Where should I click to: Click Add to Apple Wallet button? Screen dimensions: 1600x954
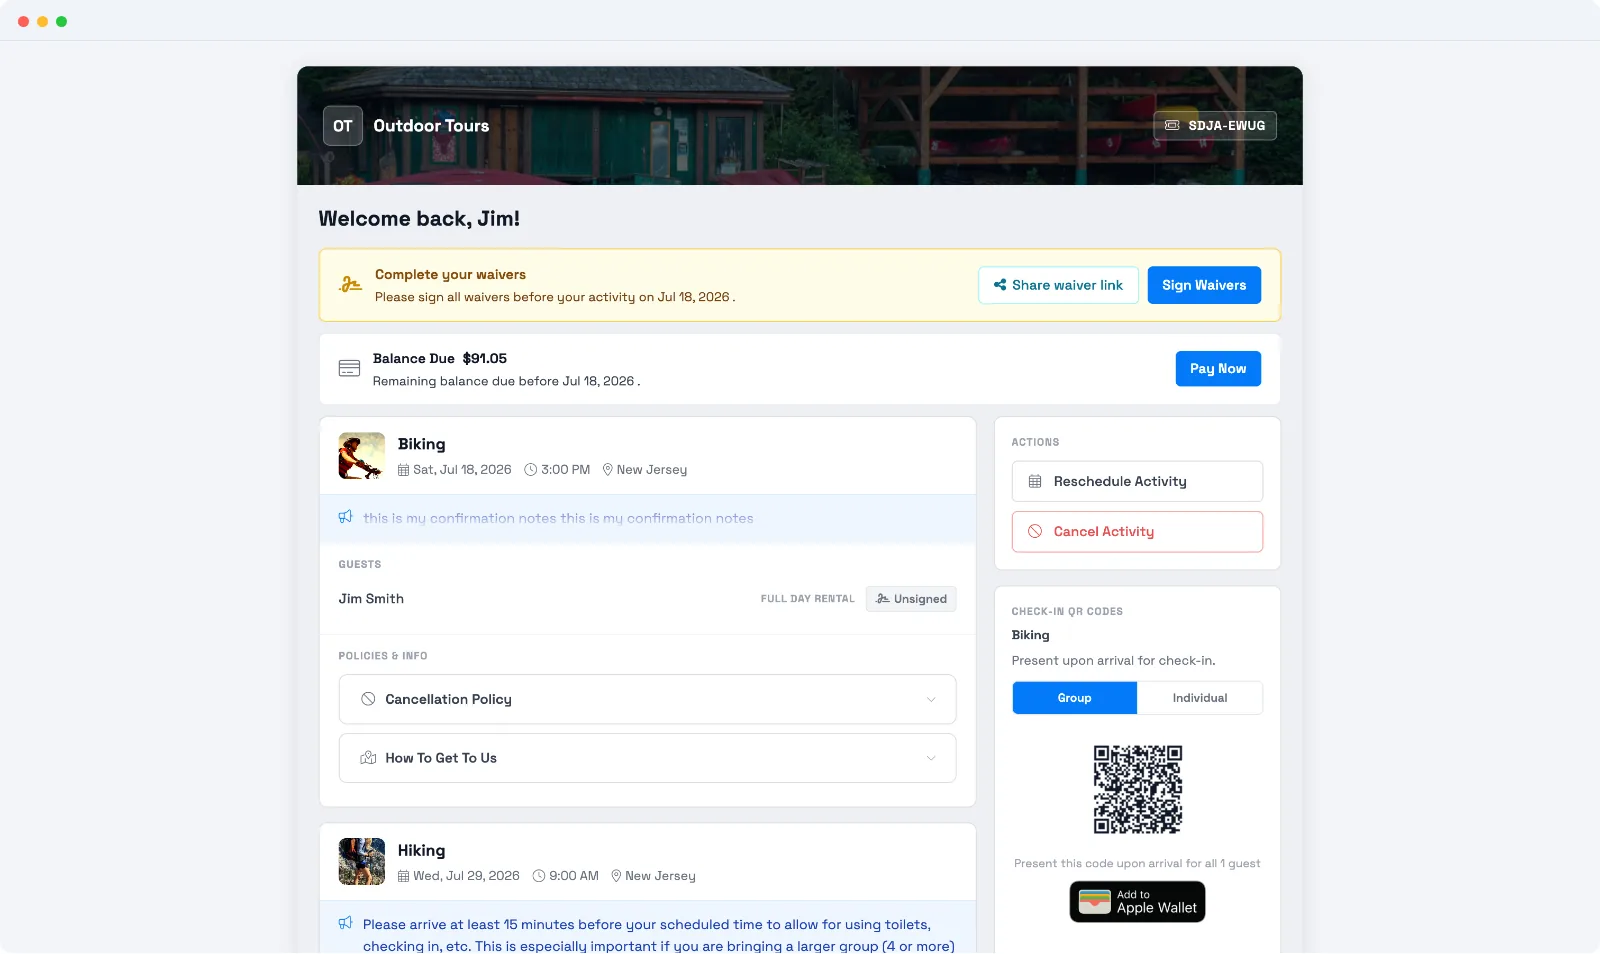click(1137, 902)
